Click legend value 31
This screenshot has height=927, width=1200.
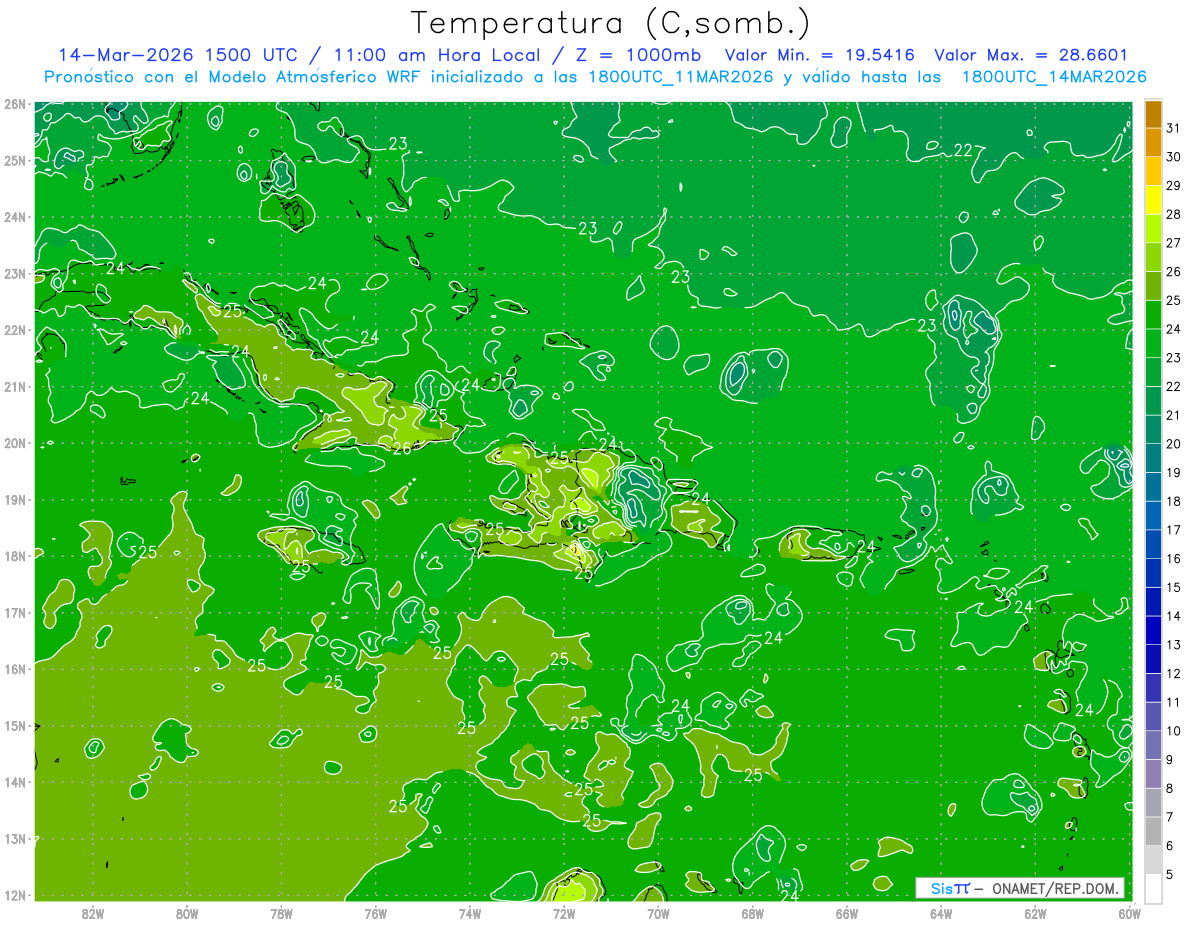pos(1173,127)
